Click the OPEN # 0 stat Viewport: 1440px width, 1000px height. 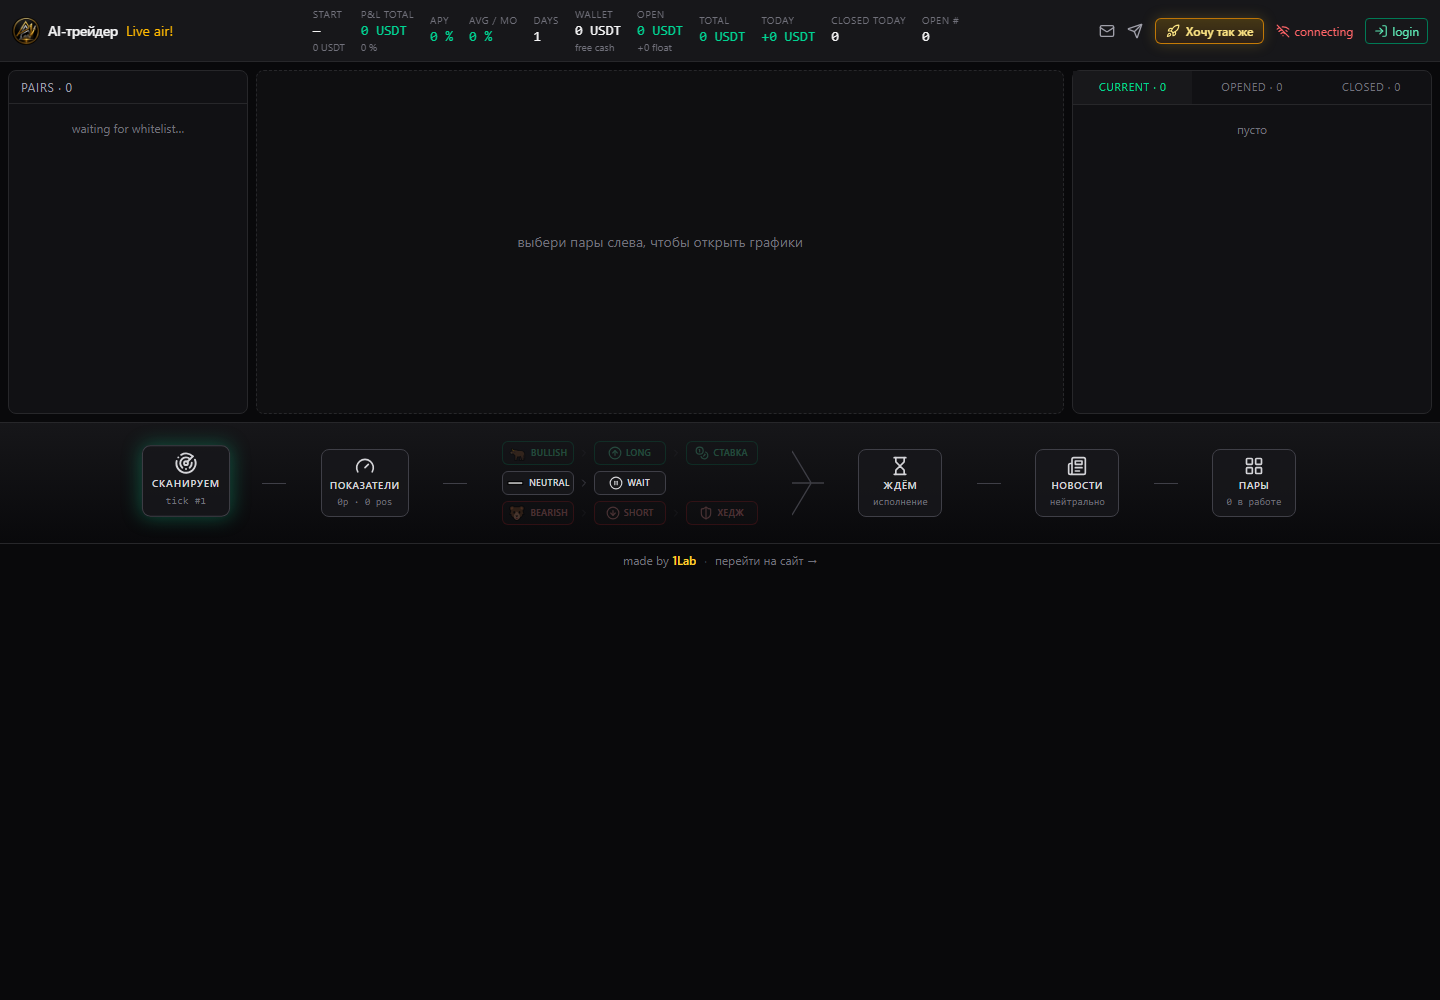point(940,30)
